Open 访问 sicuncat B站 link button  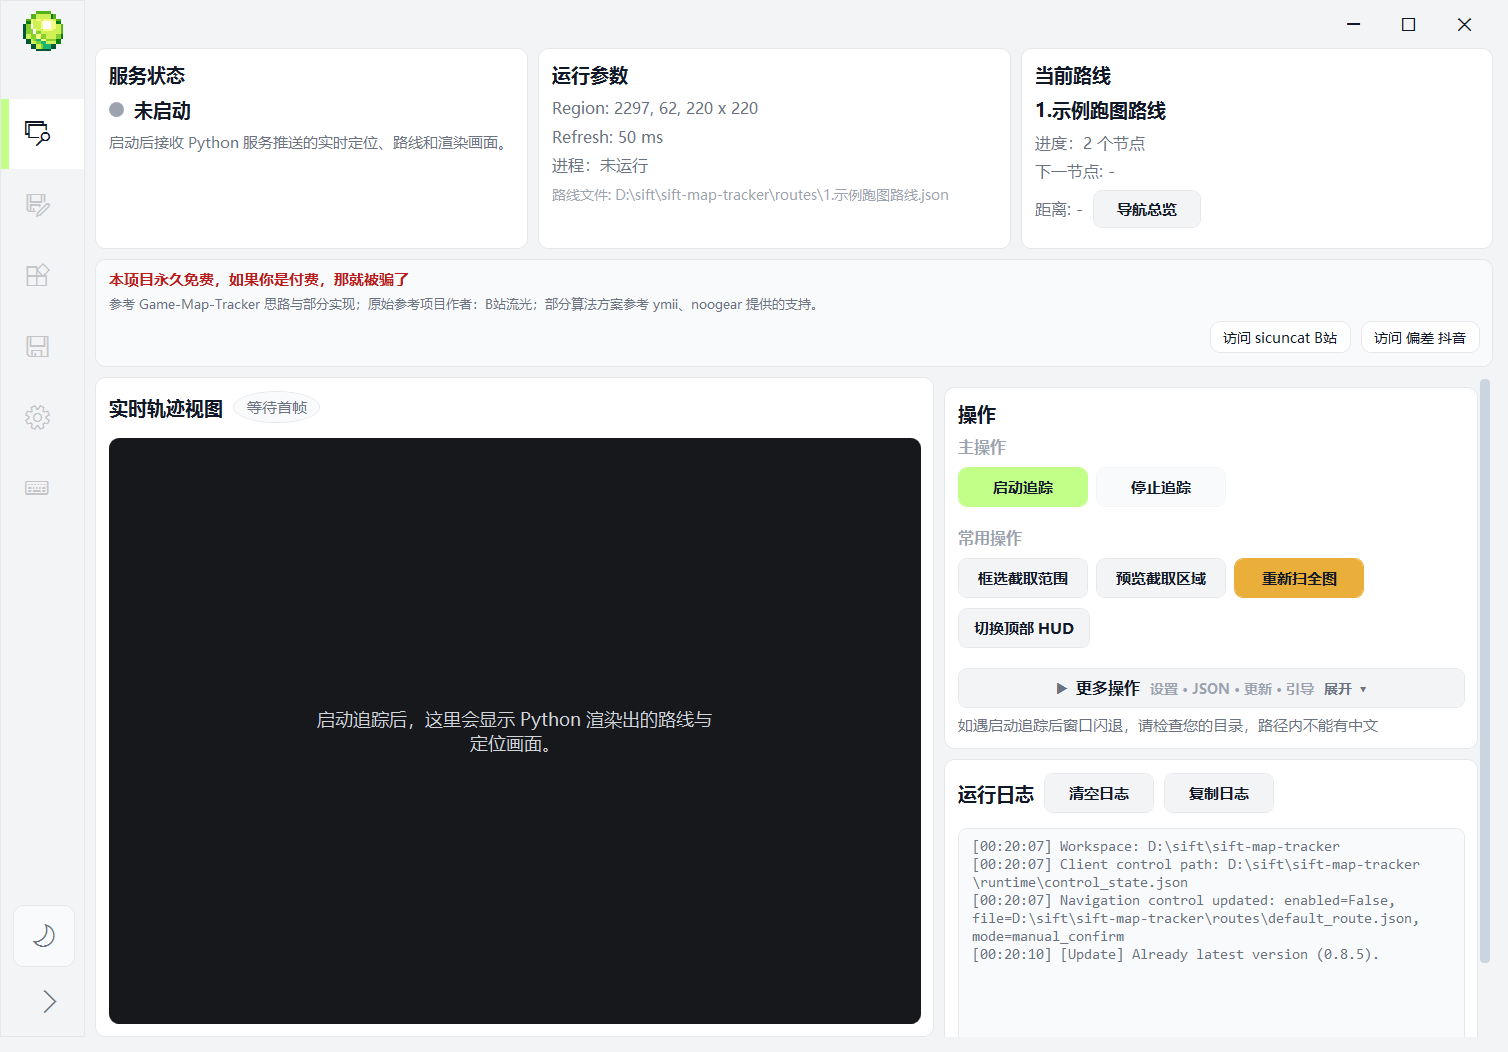tap(1280, 338)
